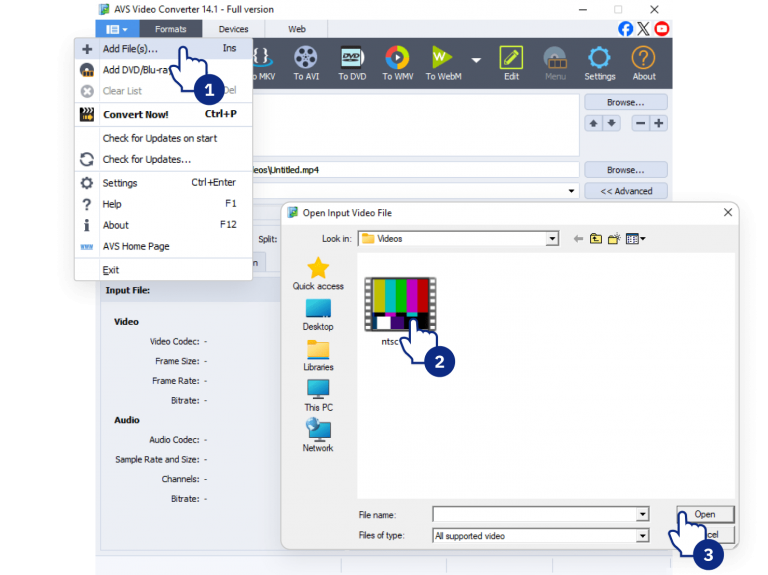The width and height of the screenshot is (768, 575).
Task: Expand the File name combo box arrow
Action: 643,514
